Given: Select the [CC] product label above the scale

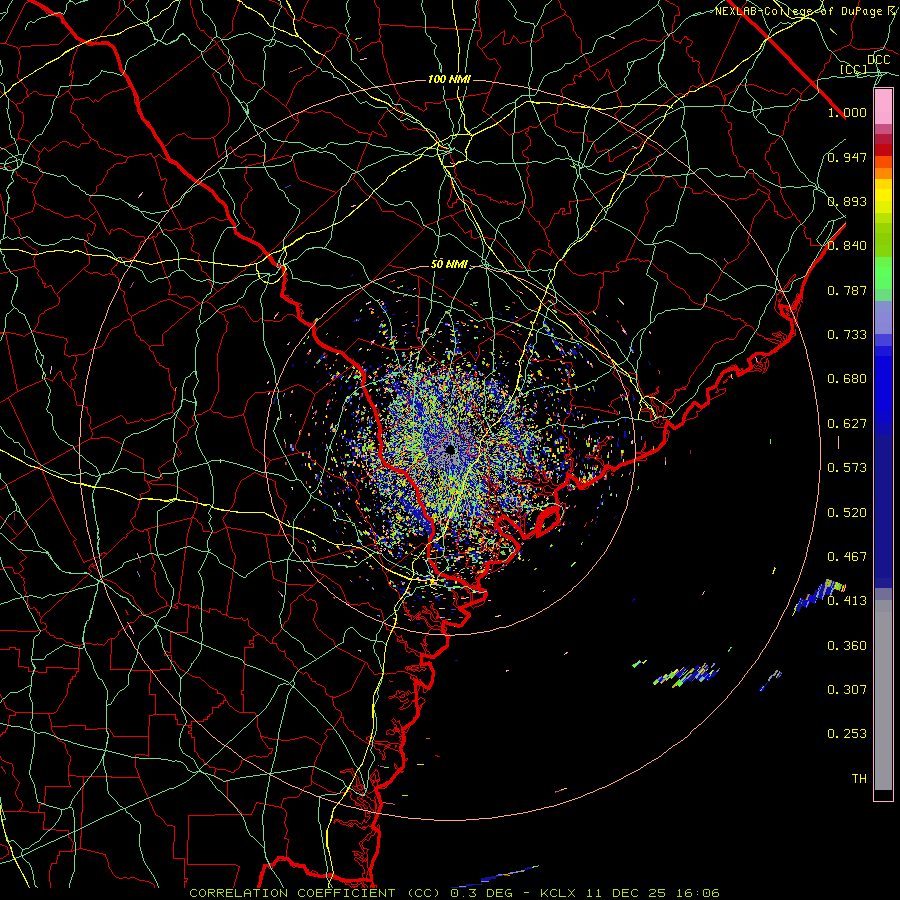Looking at the screenshot, I should (854, 69).
